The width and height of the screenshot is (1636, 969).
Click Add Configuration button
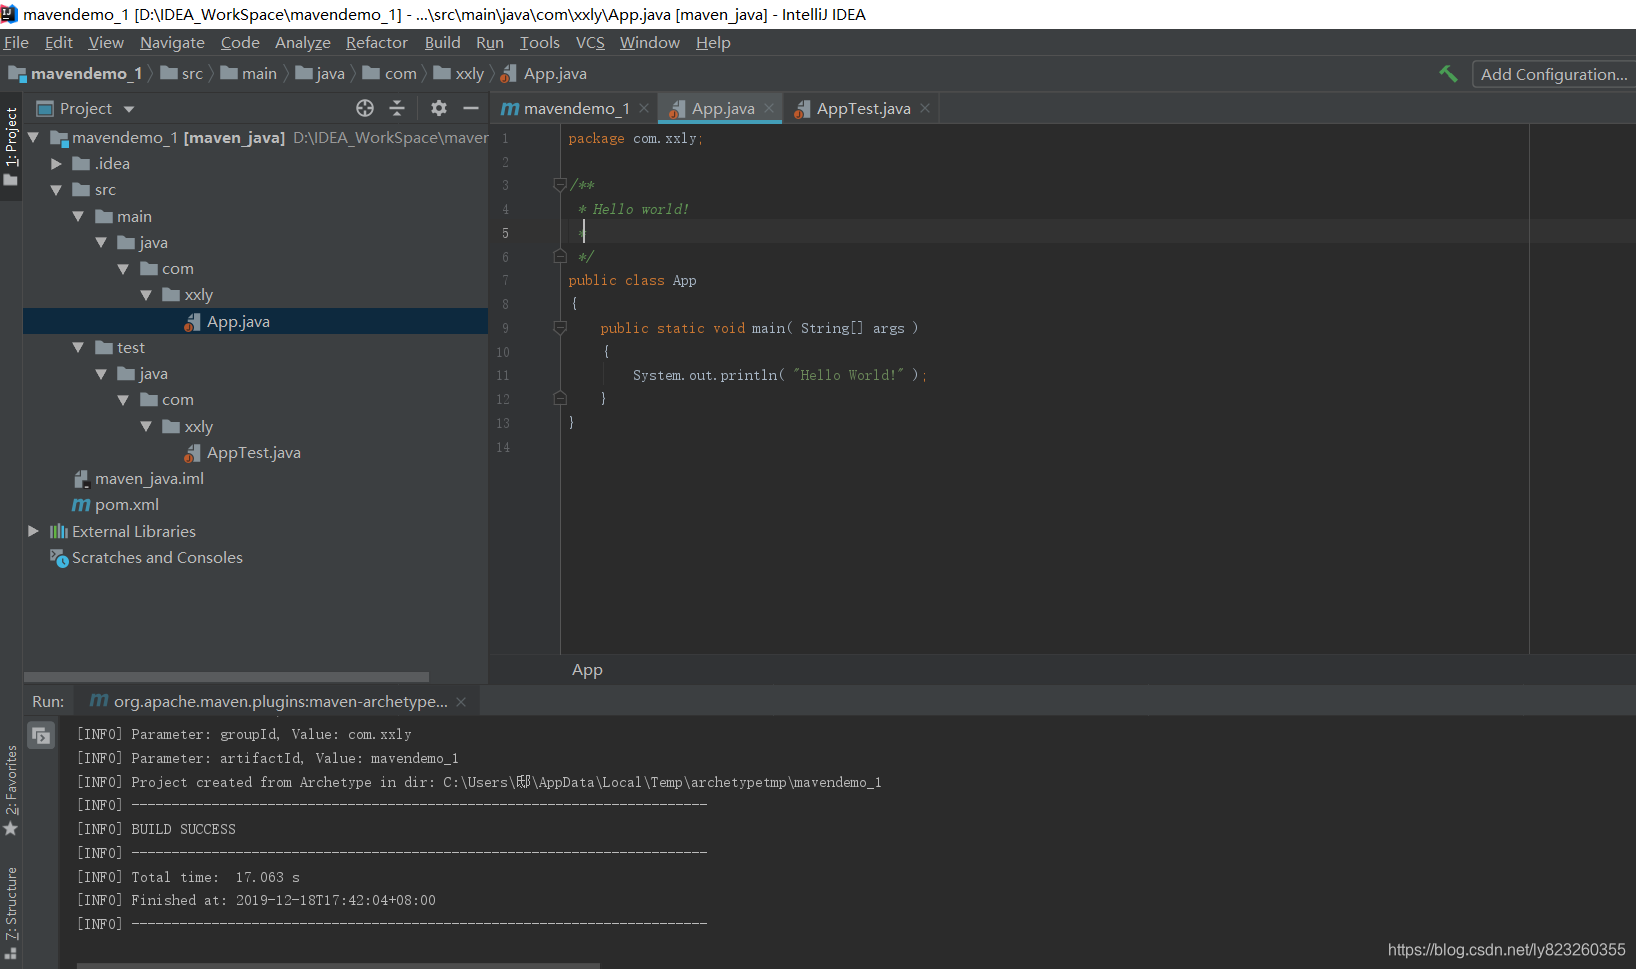pos(1553,74)
